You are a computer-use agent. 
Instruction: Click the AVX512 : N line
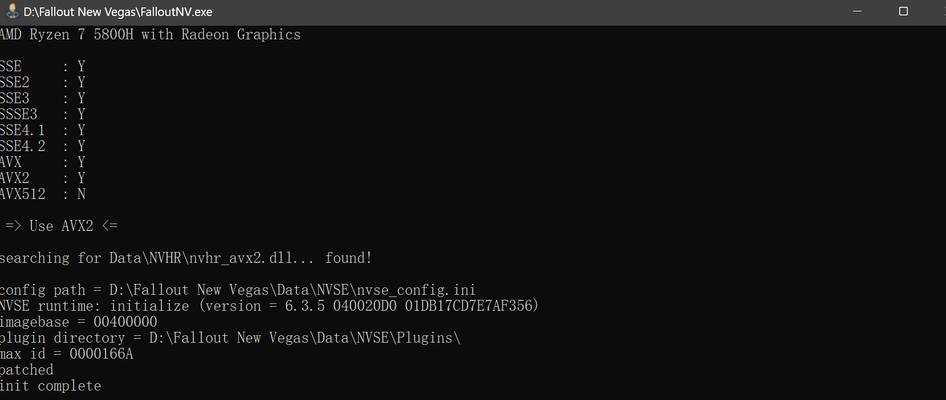pos(42,194)
